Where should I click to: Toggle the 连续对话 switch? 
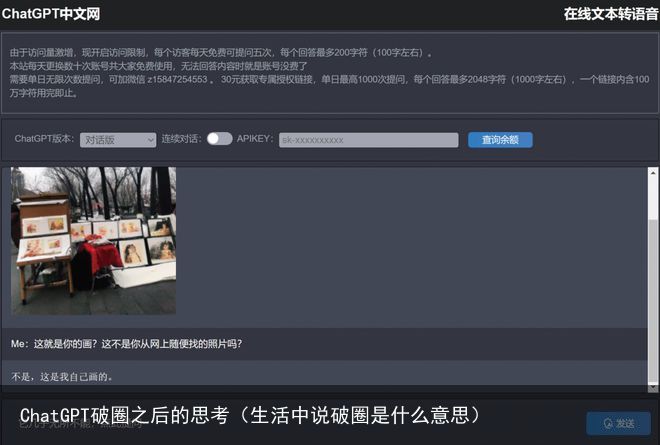pyautogui.click(x=219, y=139)
